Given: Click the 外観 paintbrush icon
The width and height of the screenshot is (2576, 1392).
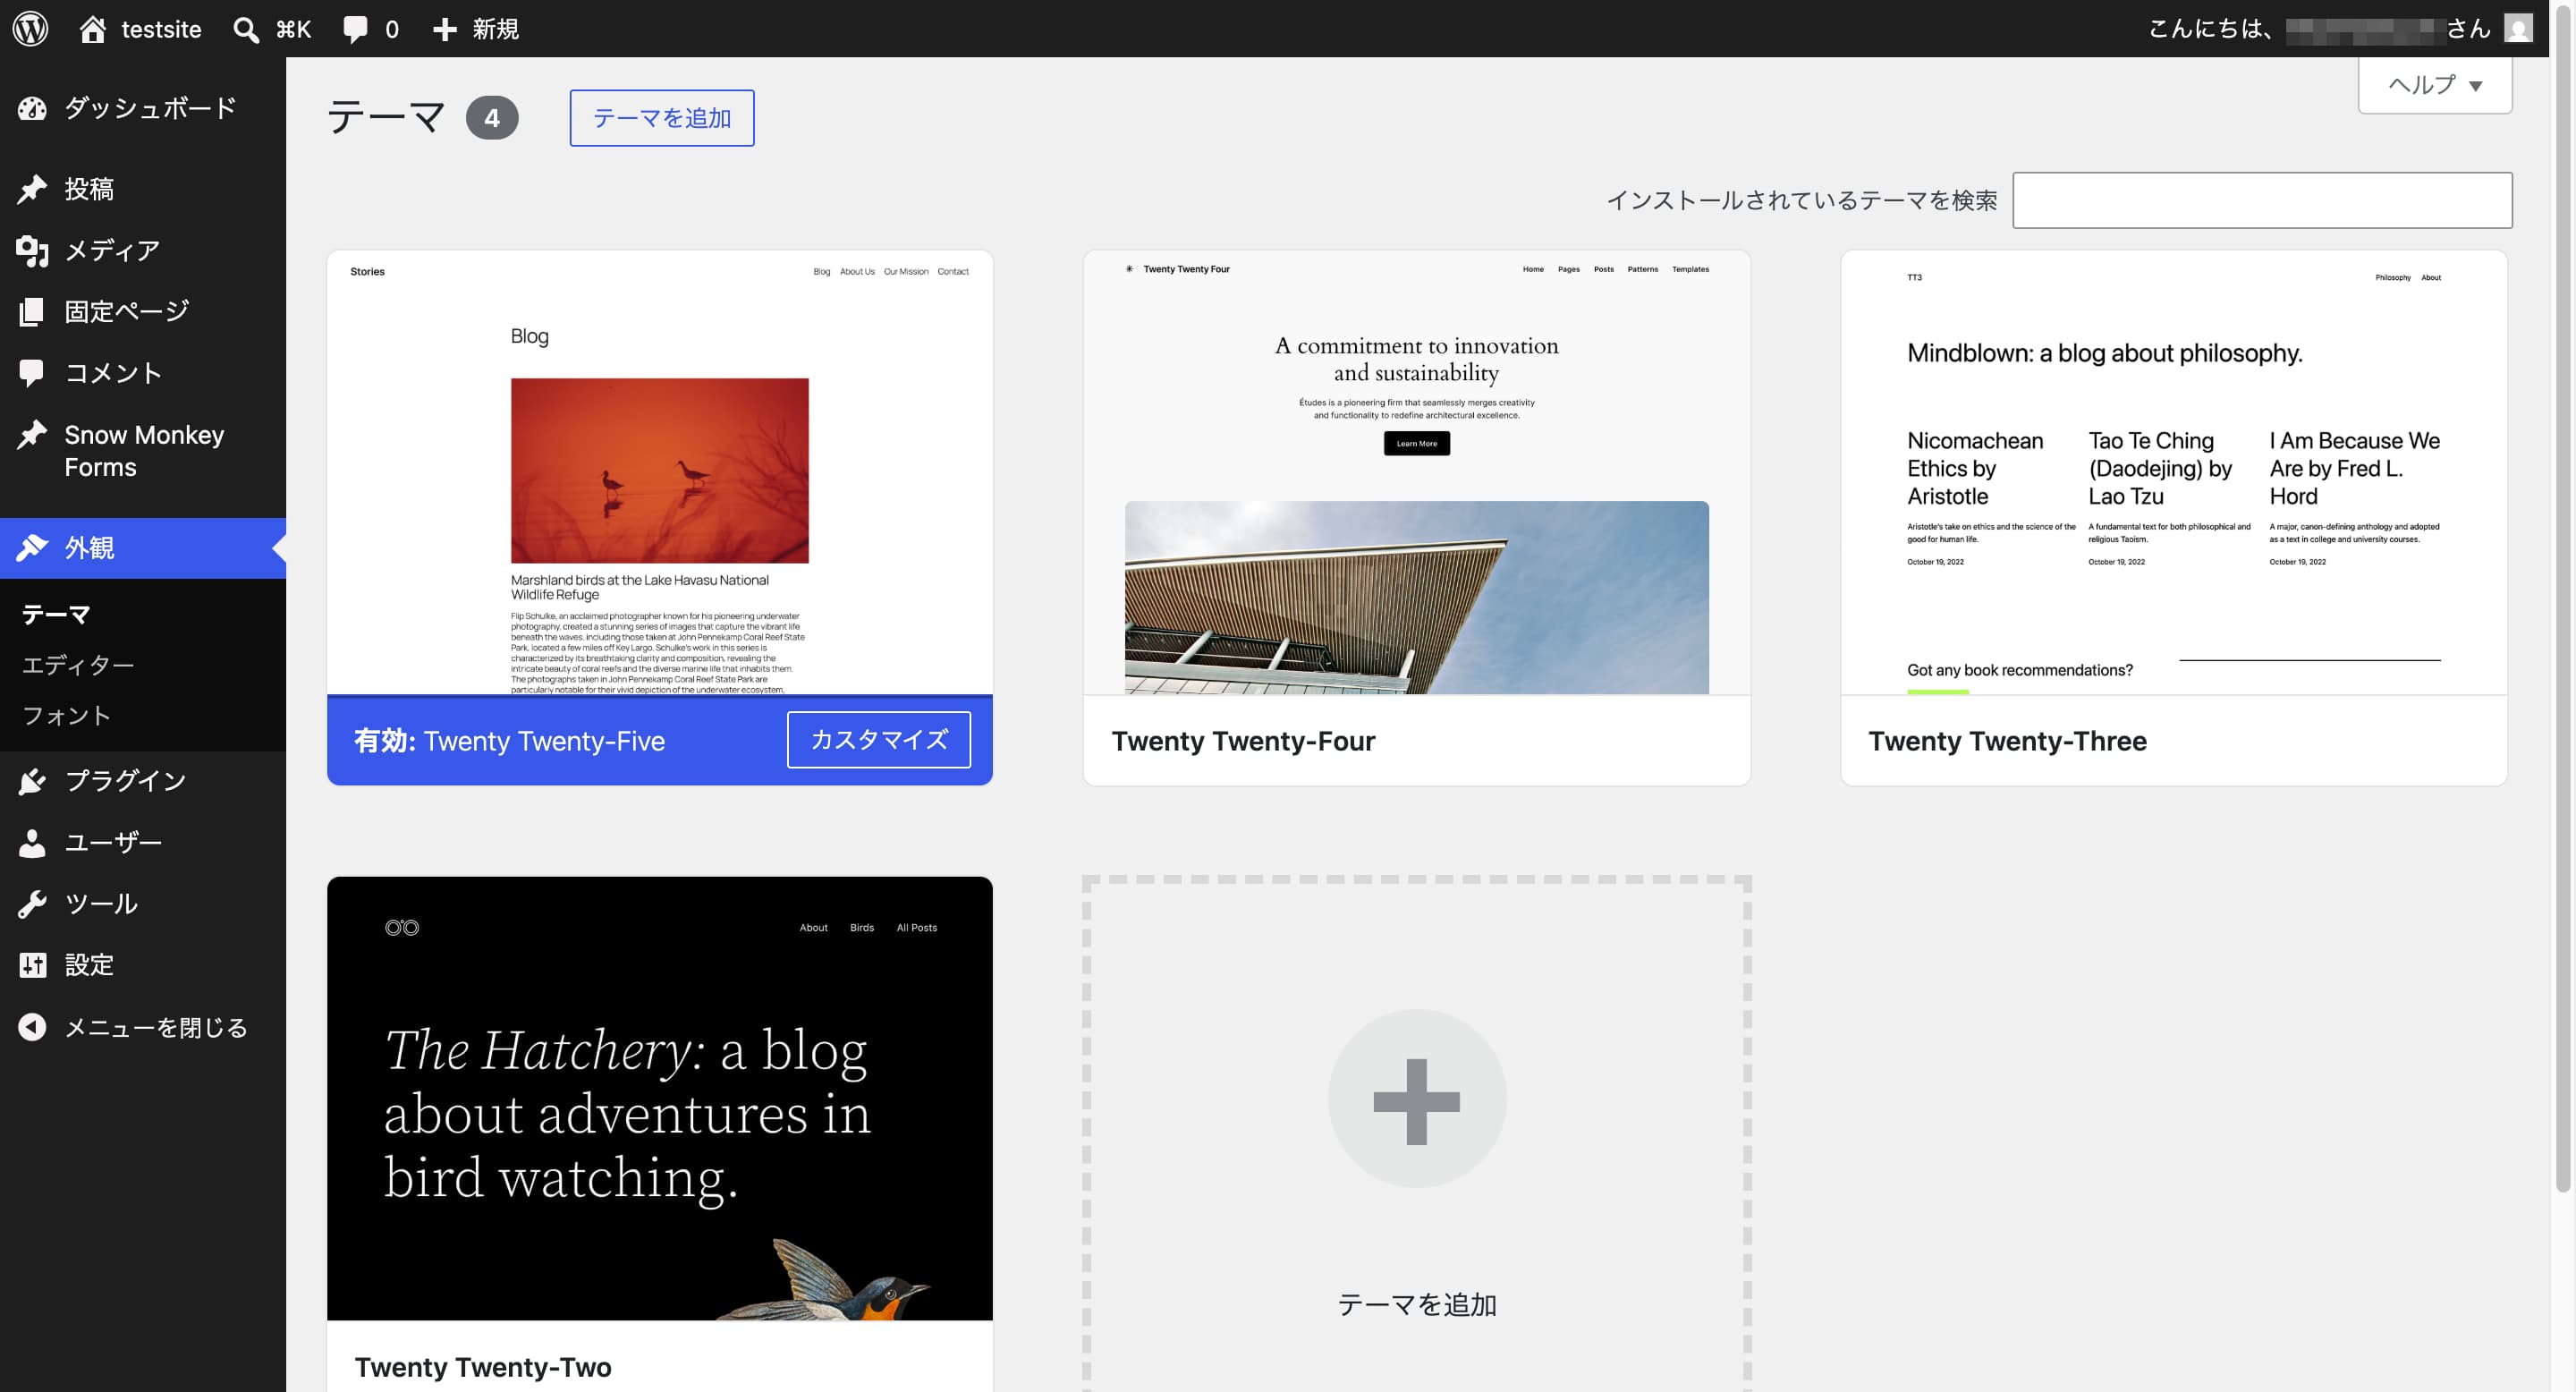Looking at the screenshot, I should click(32, 548).
